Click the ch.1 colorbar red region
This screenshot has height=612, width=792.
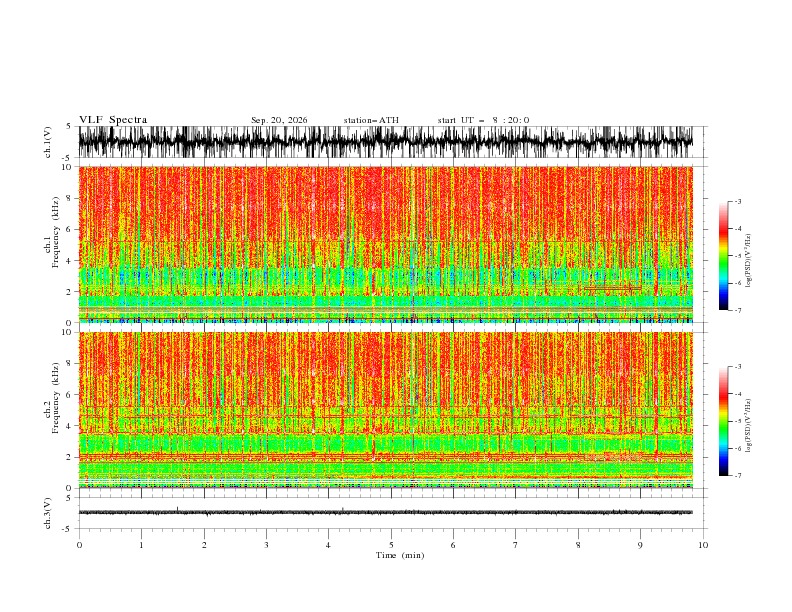[x=723, y=232]
